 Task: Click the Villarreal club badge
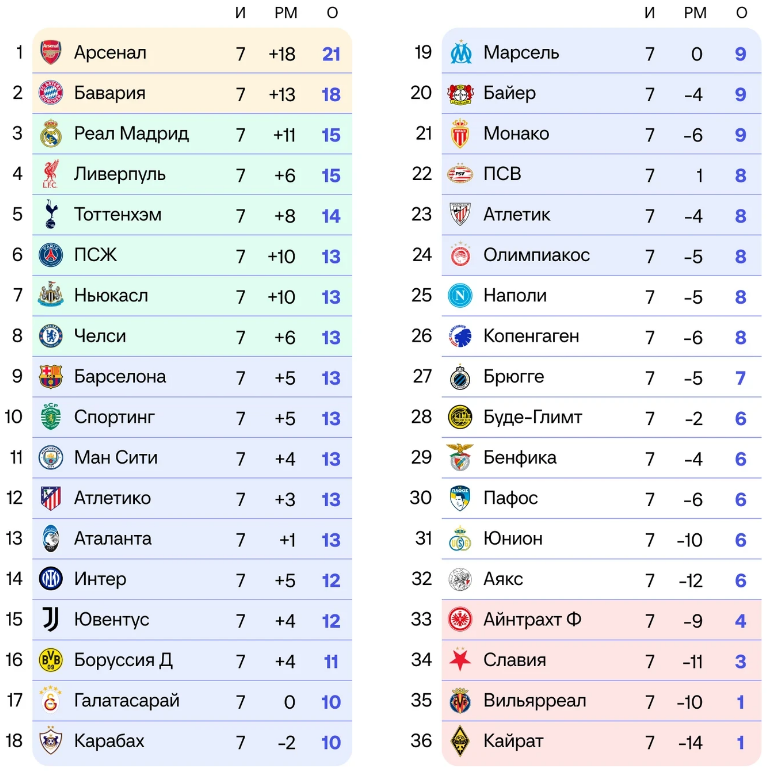(459, 701)
